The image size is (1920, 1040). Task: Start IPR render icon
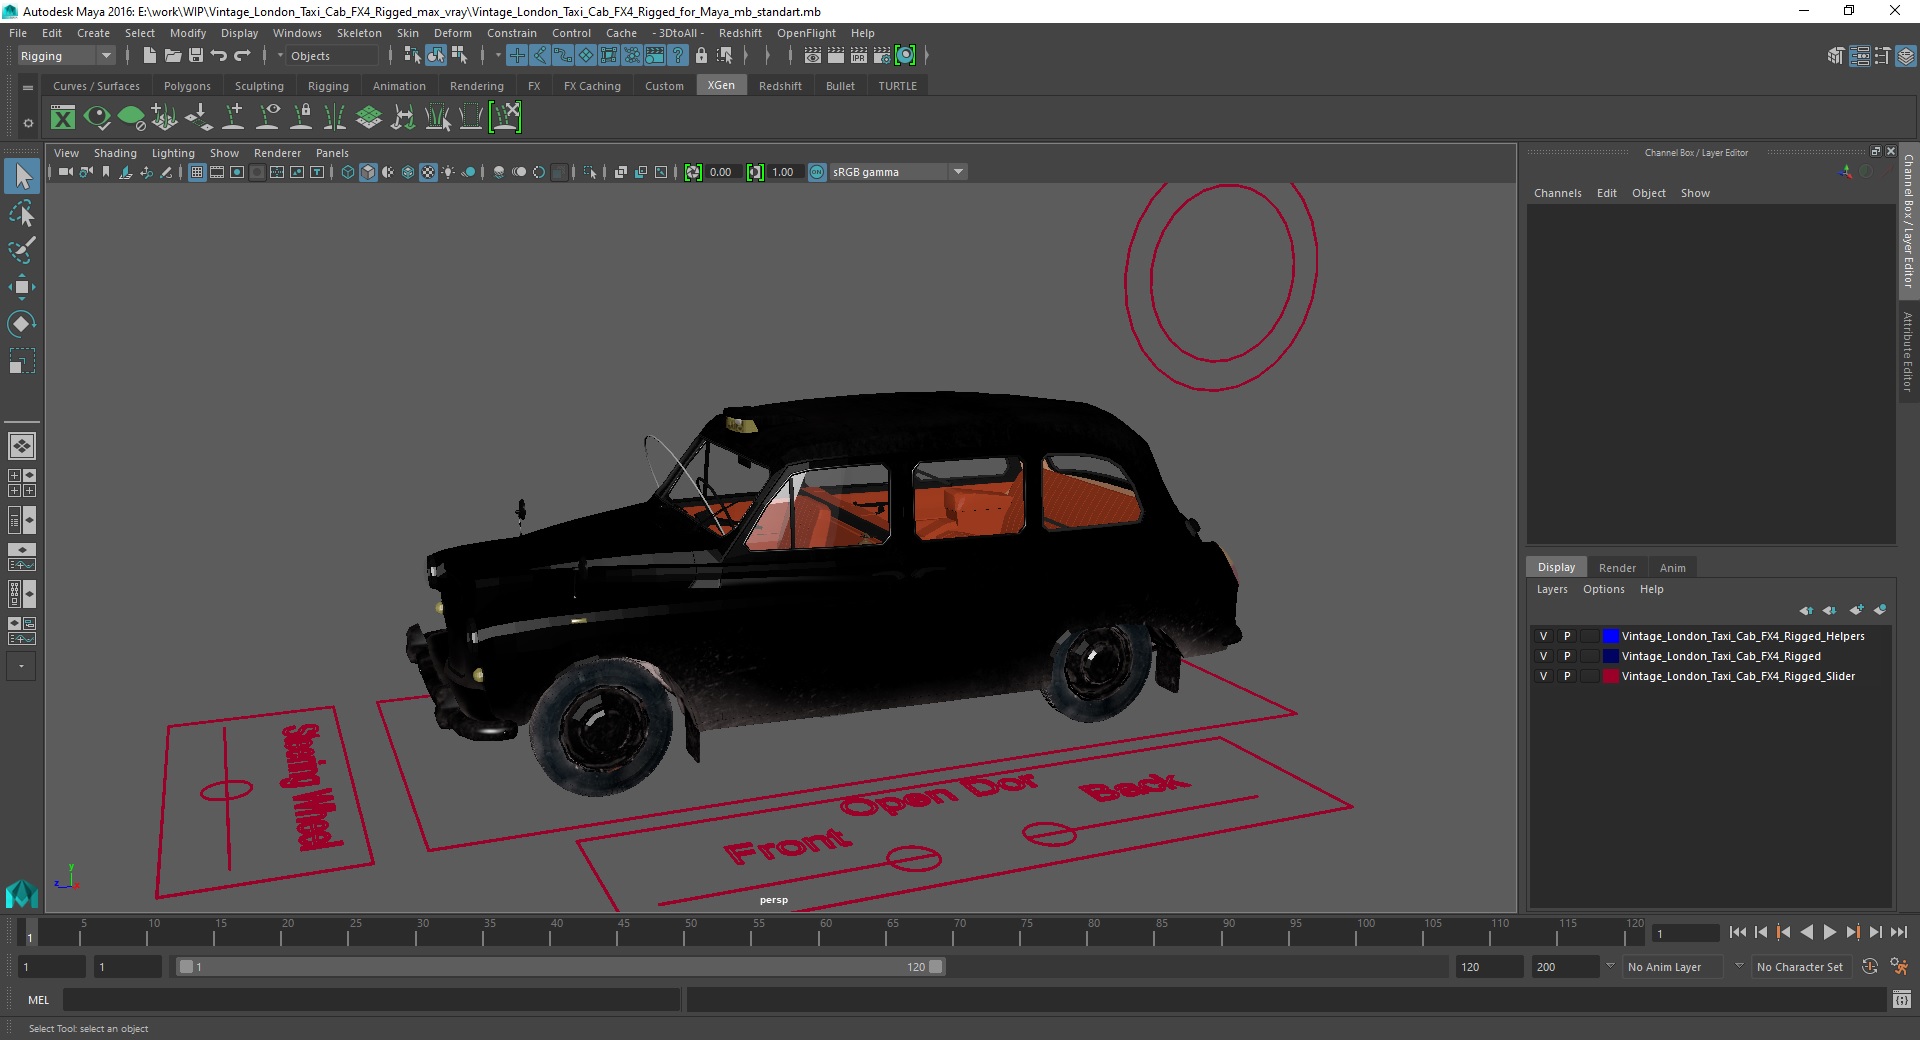click(x=859, y=56)
